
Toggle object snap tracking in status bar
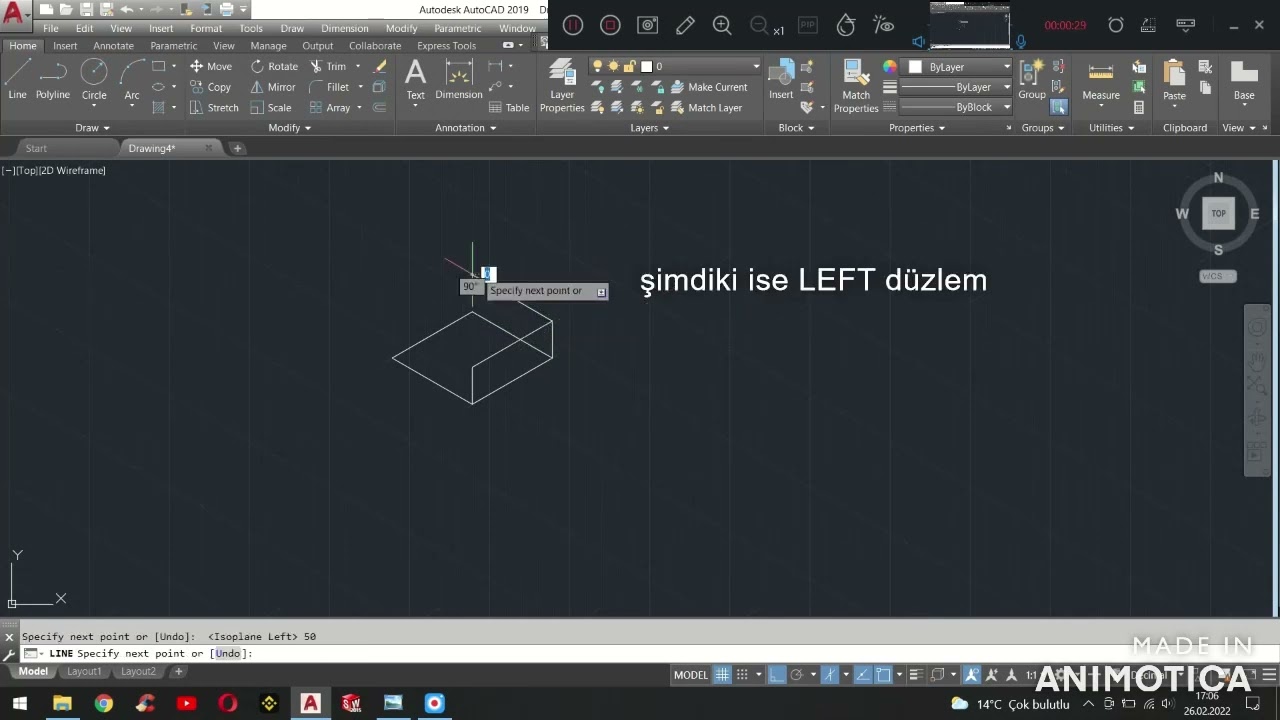point(862,675)
